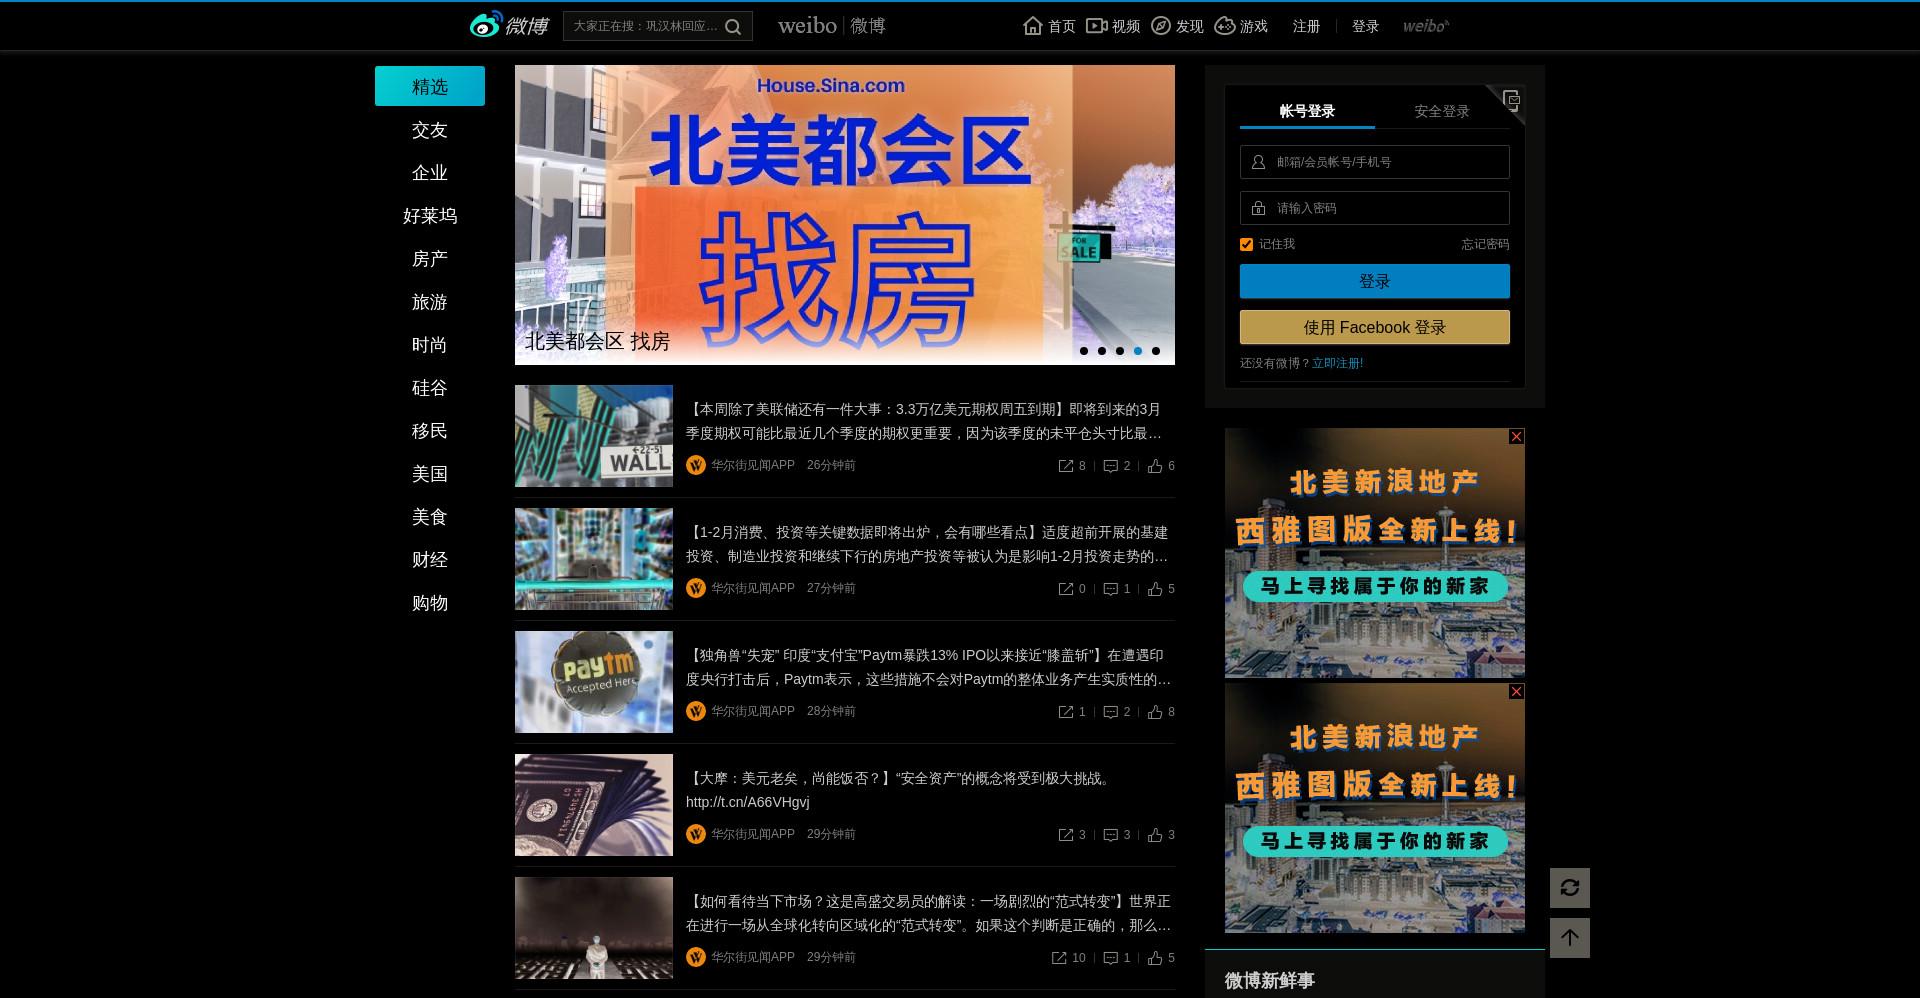1920x998 pixels.
Task: Click the 邮箱/会员帐号/手机号 field
Action: coord(1375,162)
